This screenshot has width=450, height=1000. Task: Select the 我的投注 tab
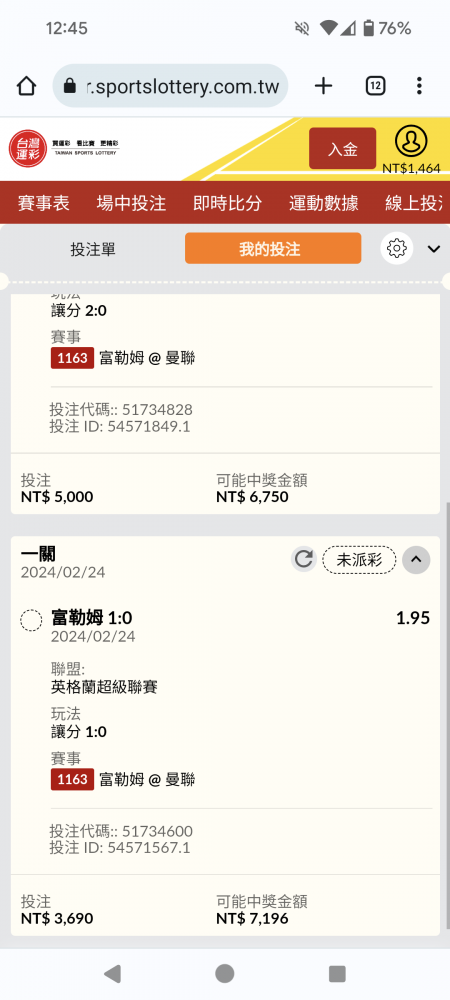click(273, 248)
